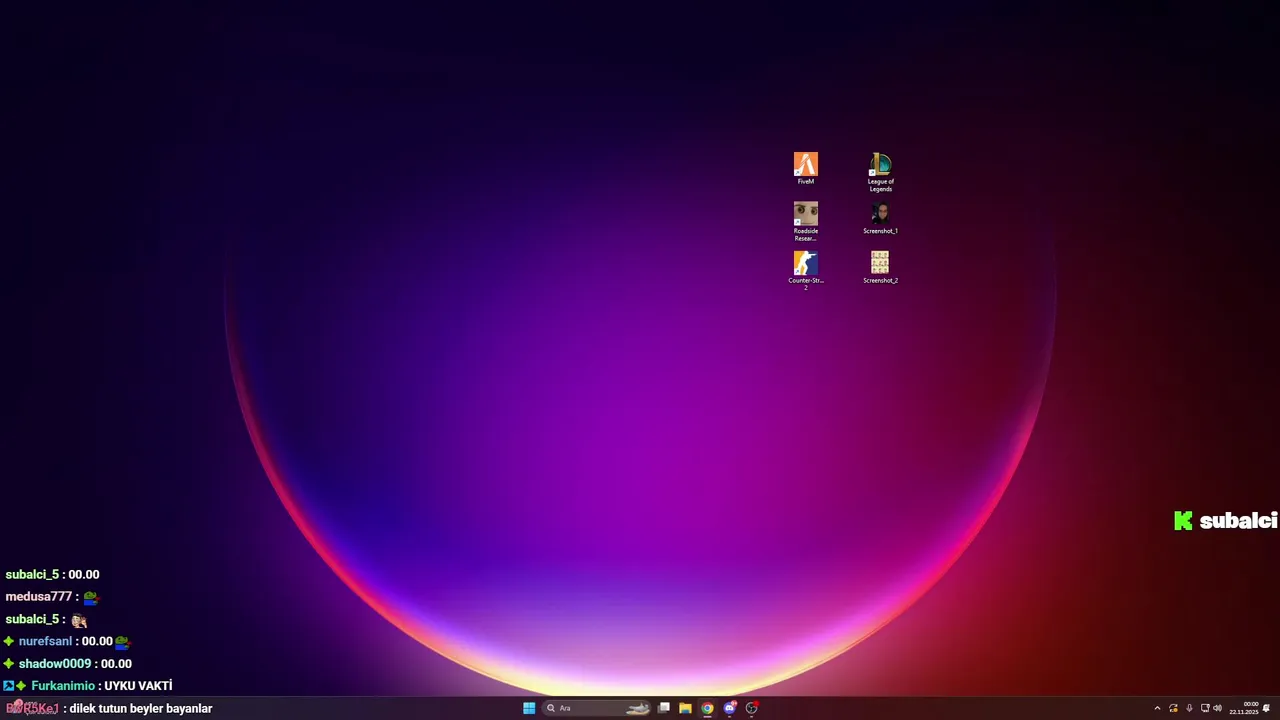1280x720 pixels.
Task: Expand the hidden system tray icons
Action: [x=1157, y=708]
